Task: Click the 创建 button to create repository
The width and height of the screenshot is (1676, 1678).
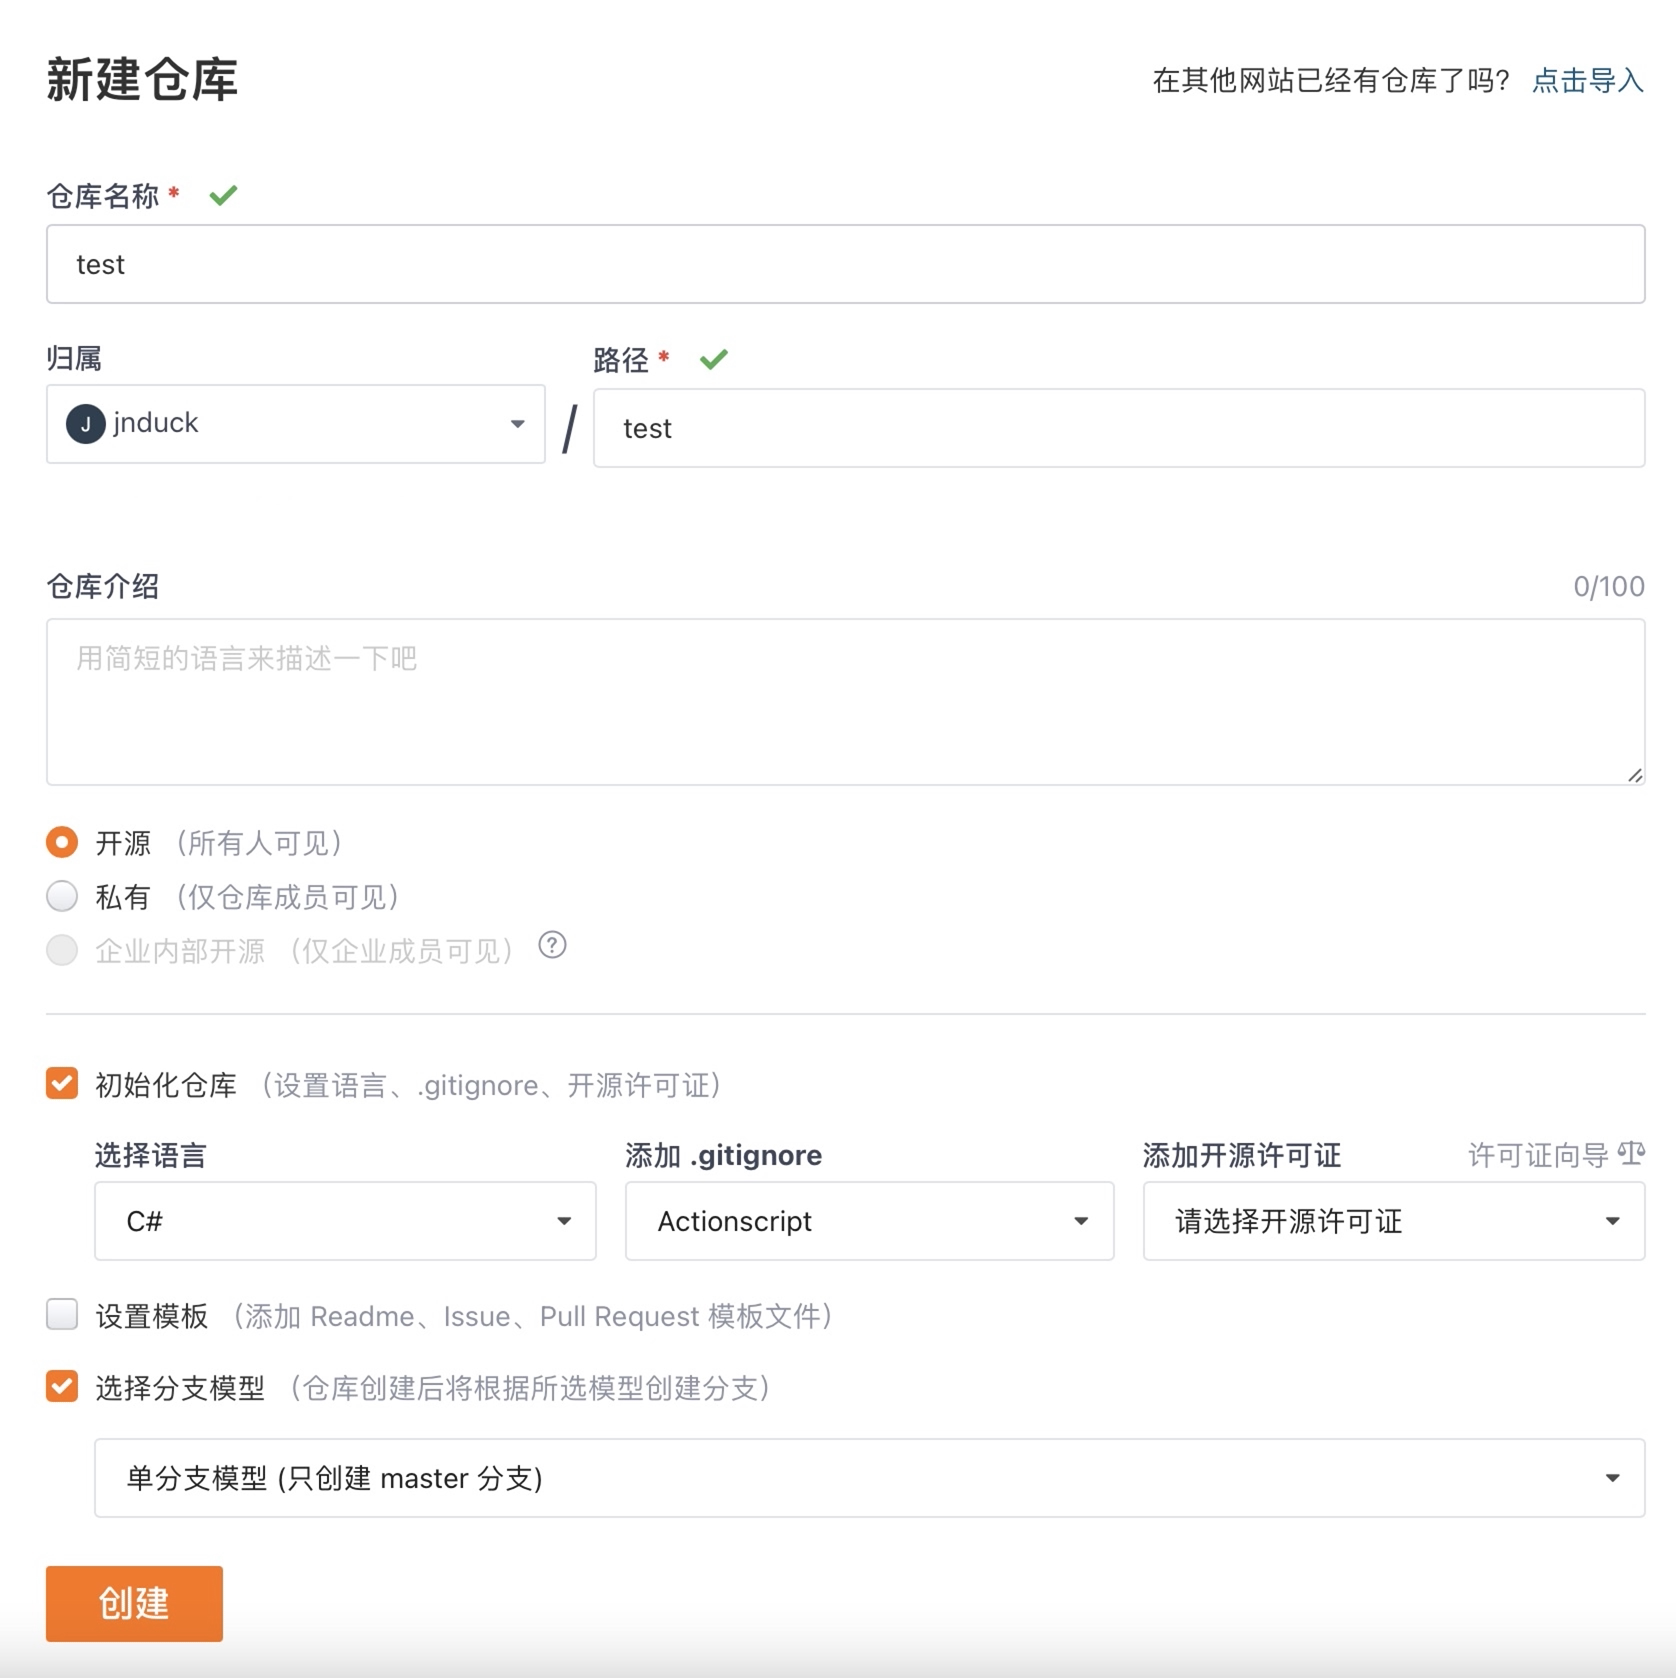Action: point(133,1602)
